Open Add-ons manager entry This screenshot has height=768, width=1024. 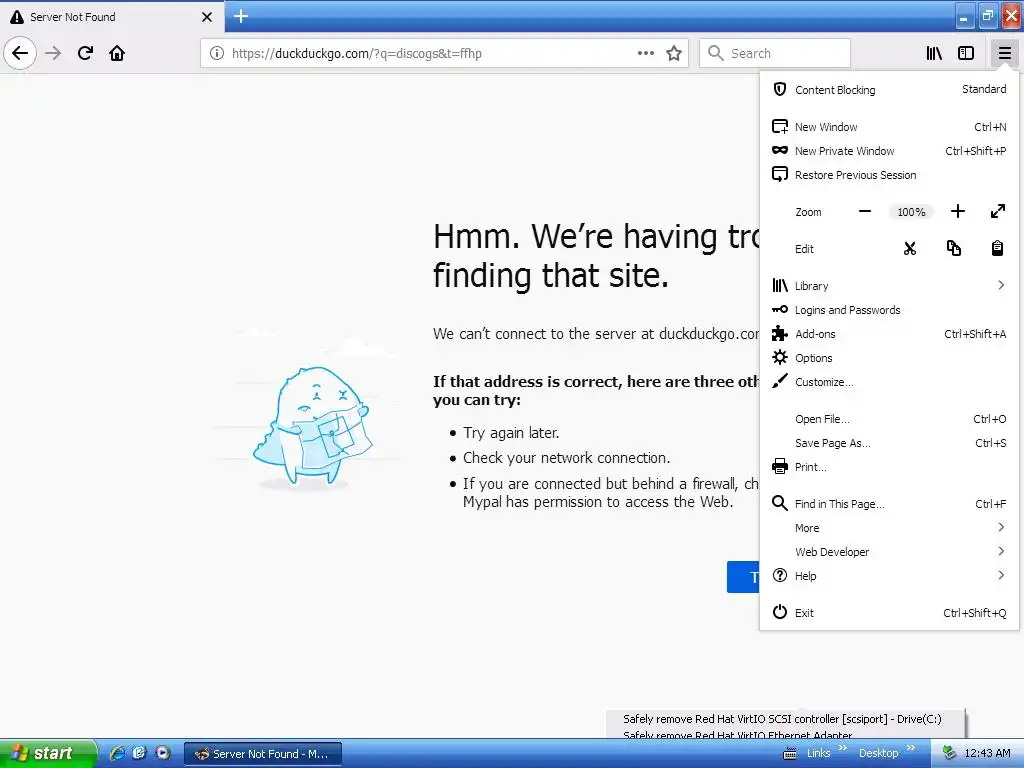889,334
